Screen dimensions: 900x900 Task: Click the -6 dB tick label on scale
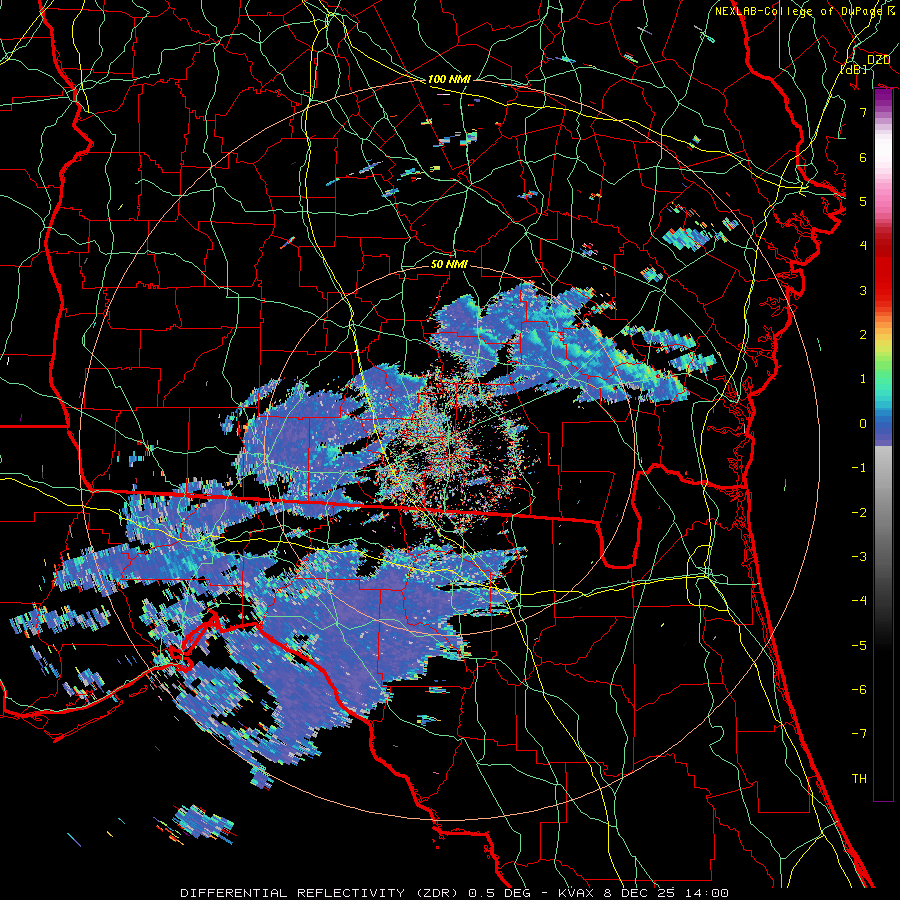[859, 690]
